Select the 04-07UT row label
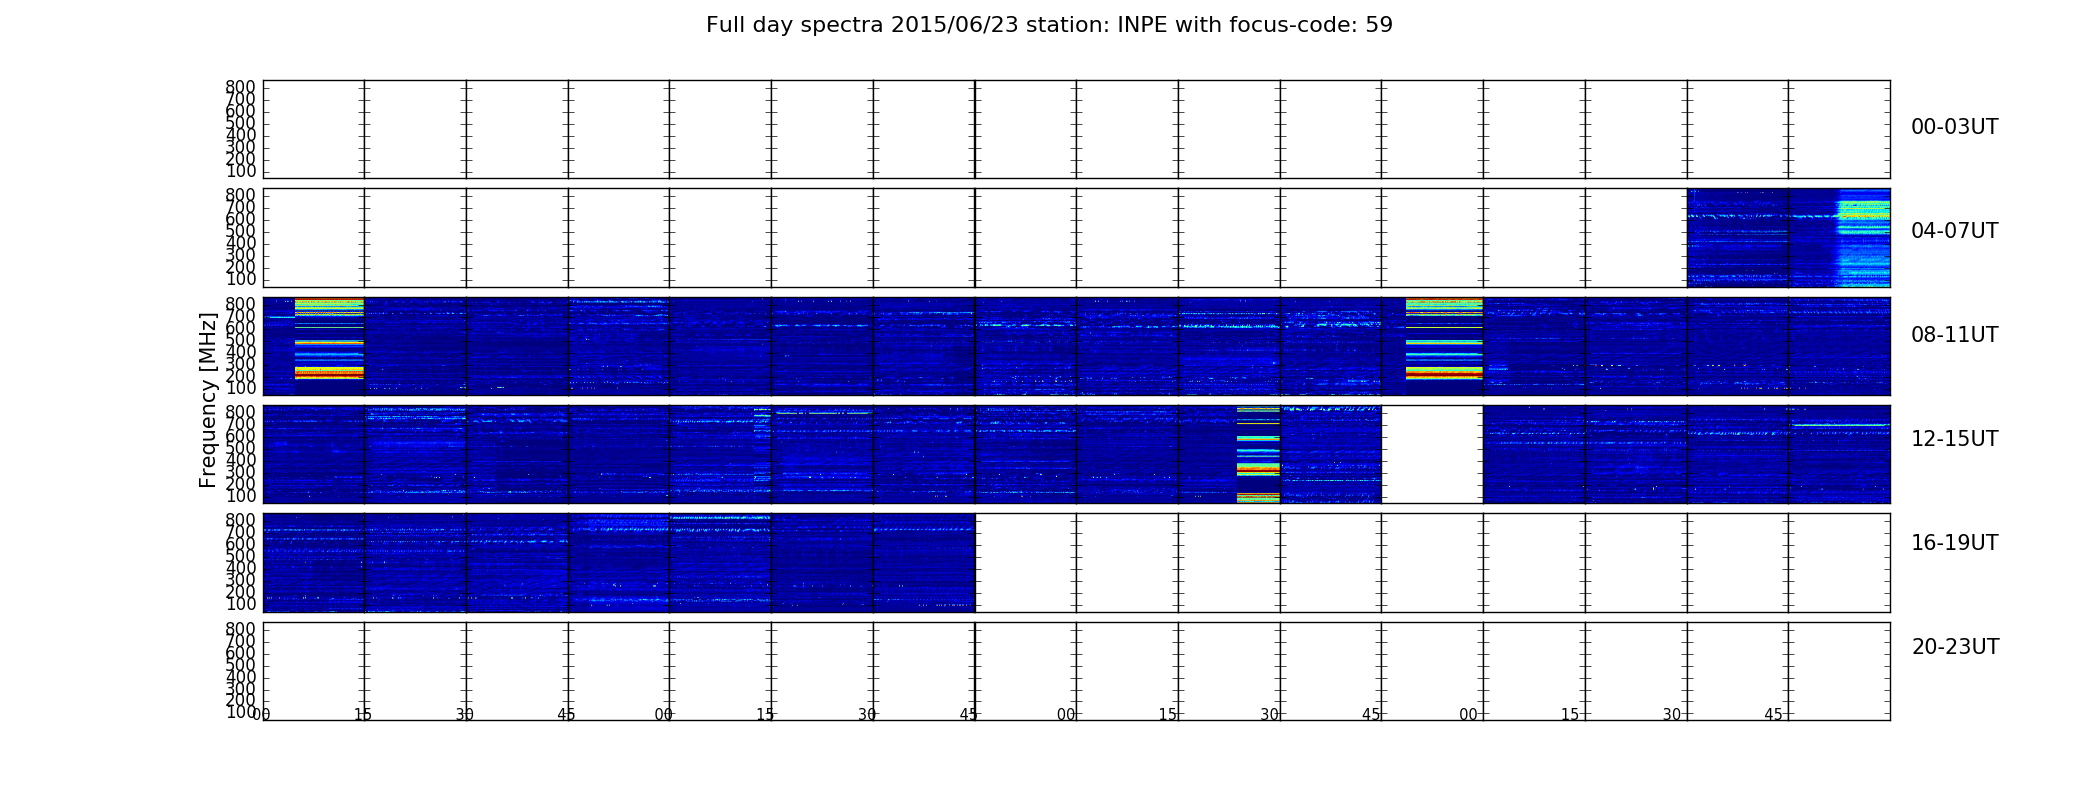This screenshot has height=800, width=2100. (x=1954, y=231)
